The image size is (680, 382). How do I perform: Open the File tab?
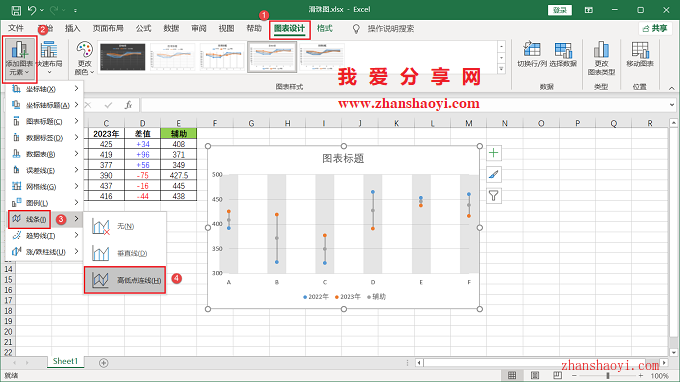[16, 28]
